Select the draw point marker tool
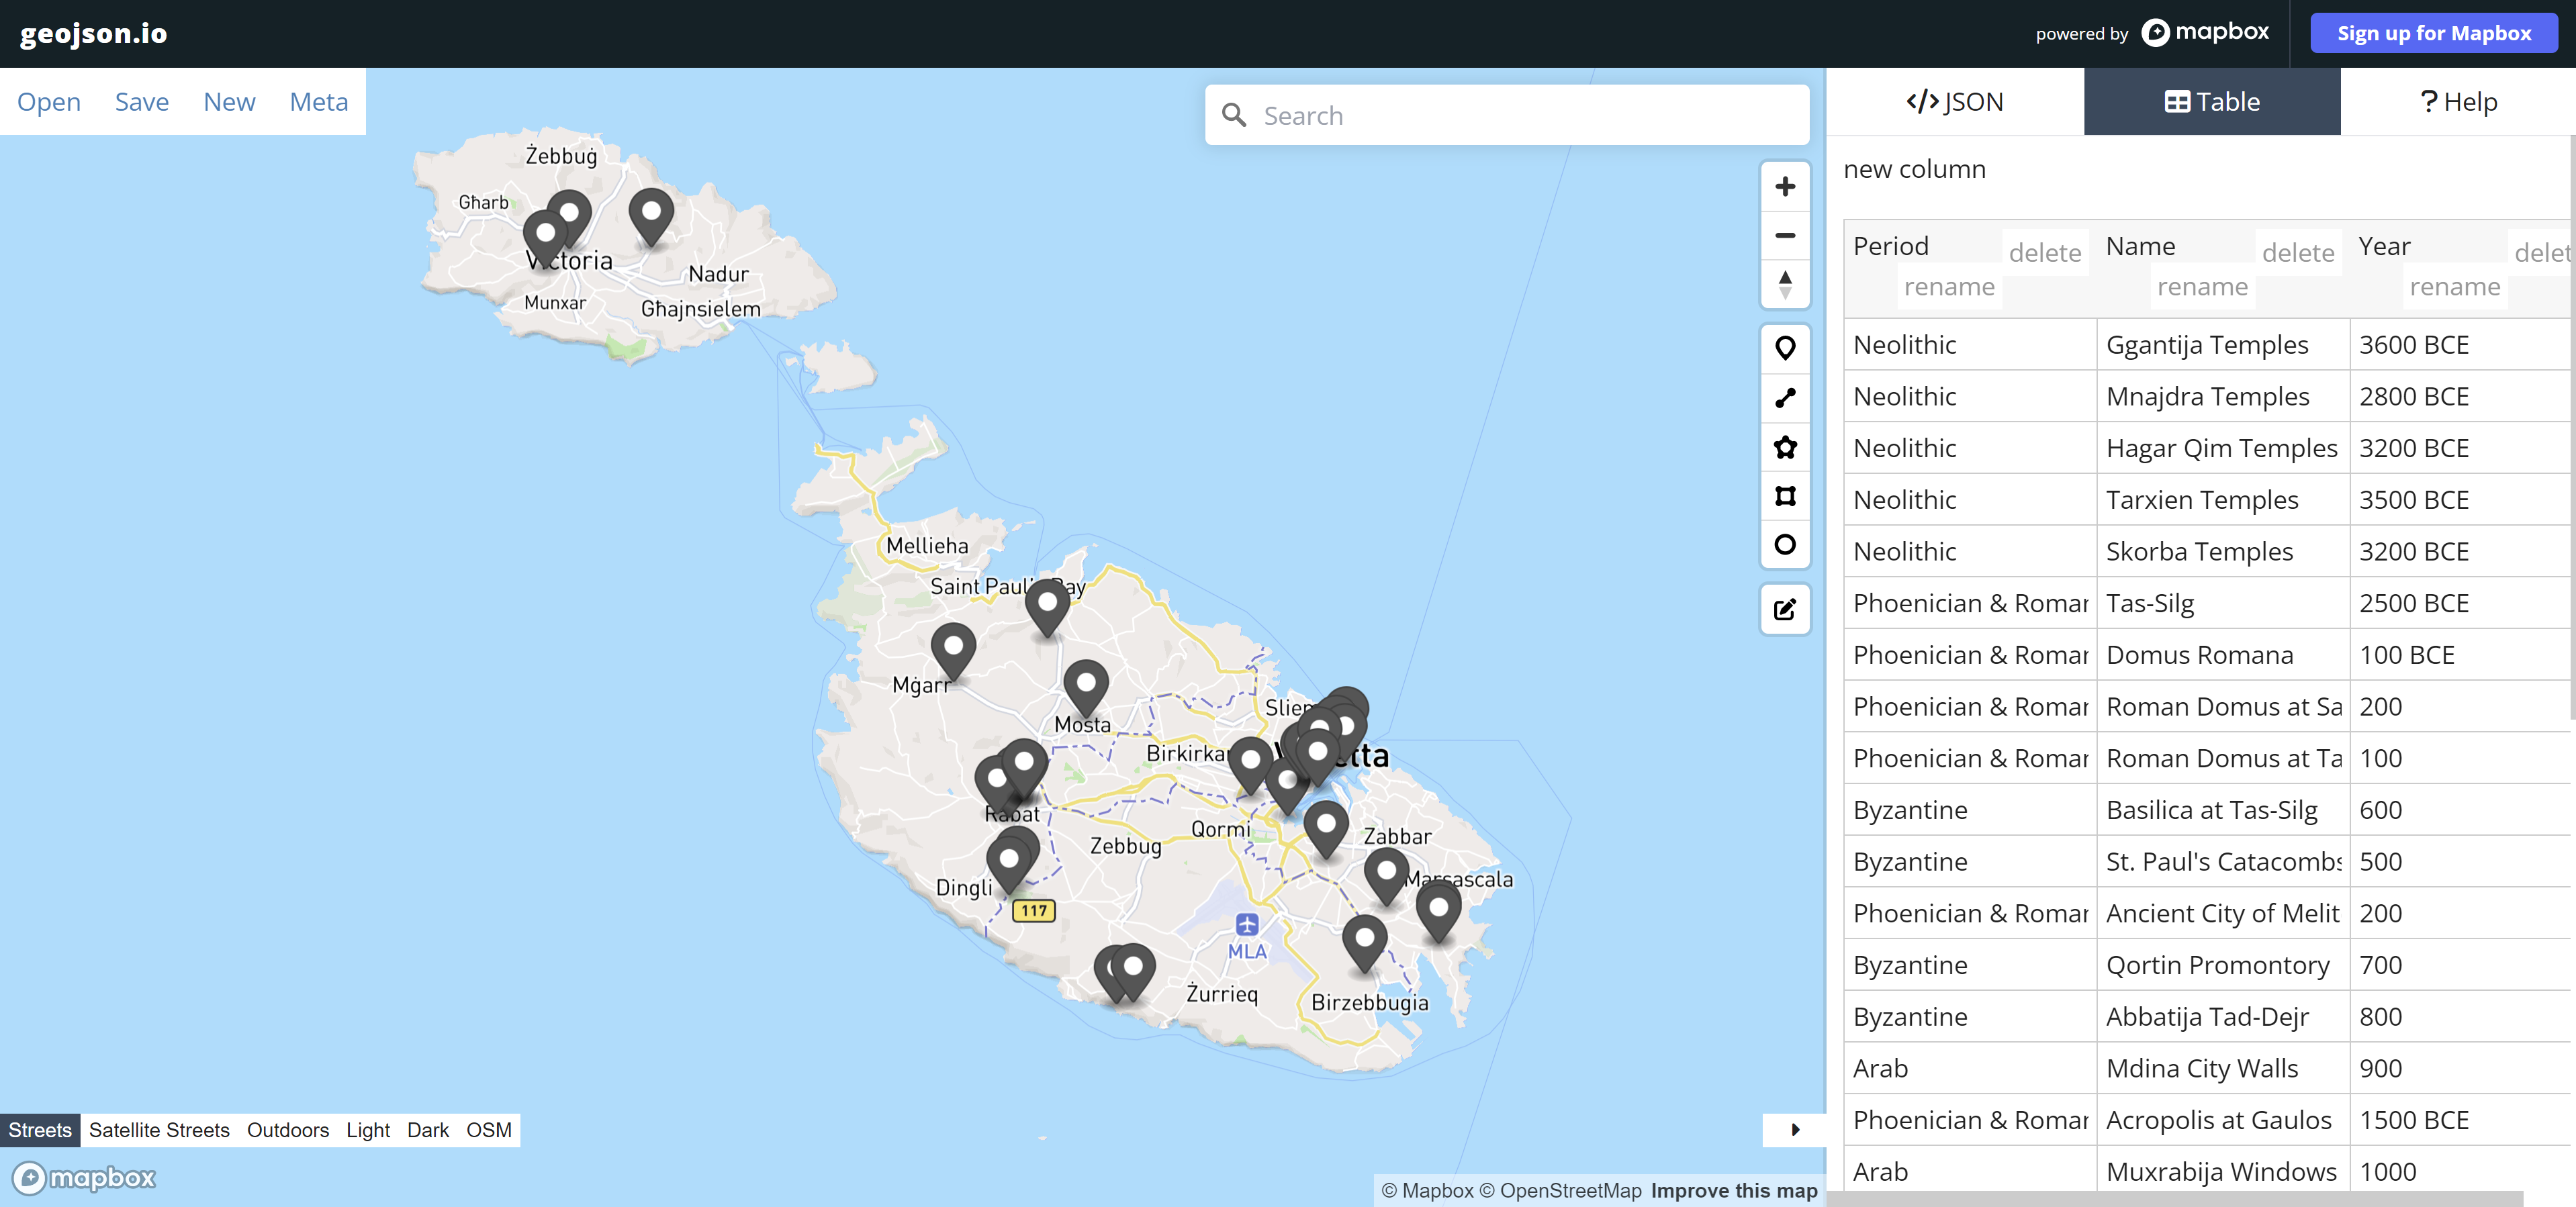 [1784, 348]
